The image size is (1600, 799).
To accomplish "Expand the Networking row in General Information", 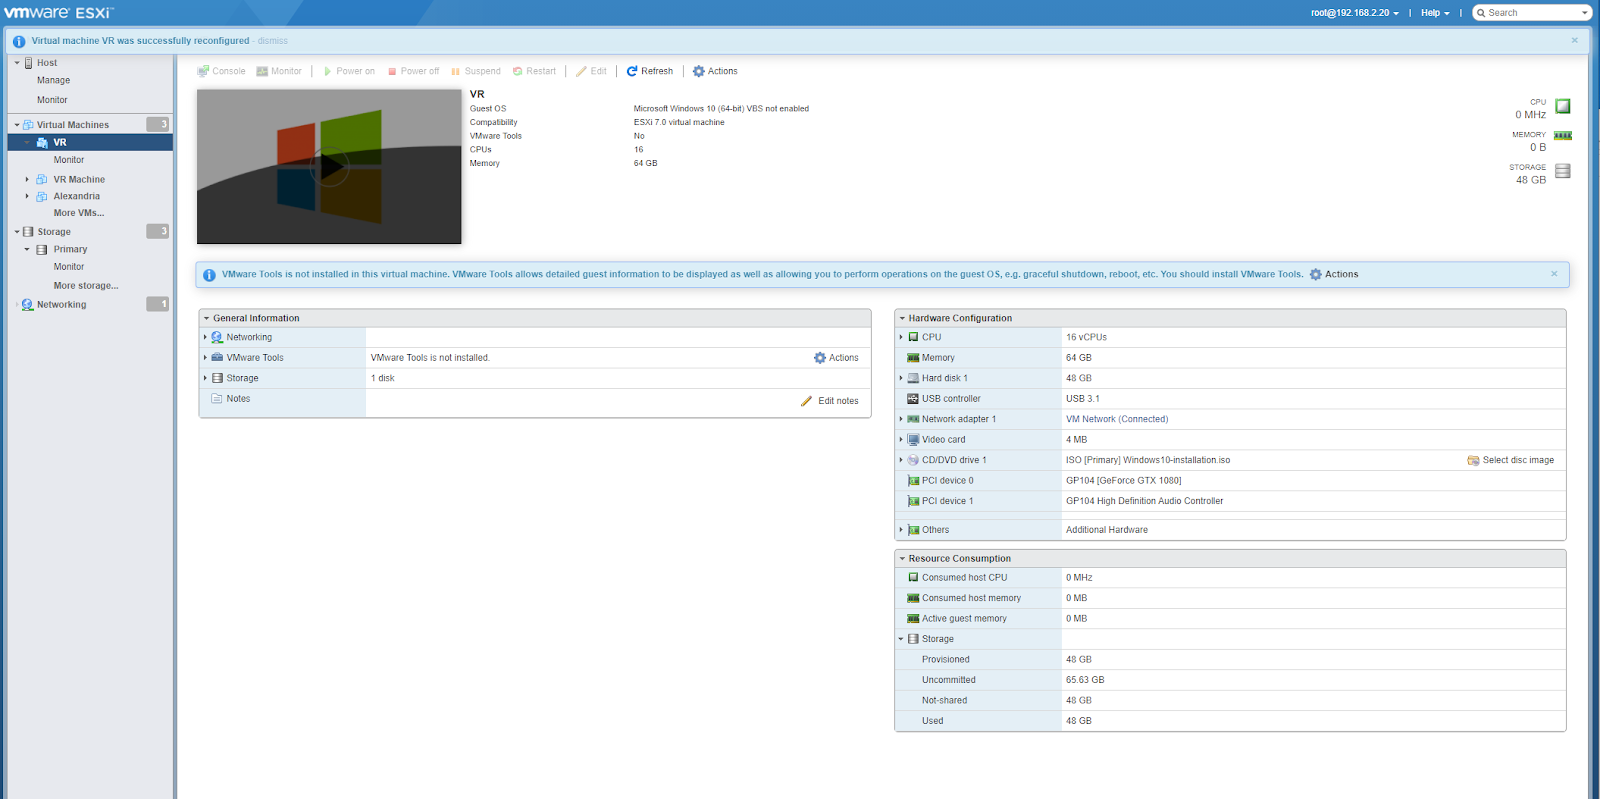I will tap(205, 338).
